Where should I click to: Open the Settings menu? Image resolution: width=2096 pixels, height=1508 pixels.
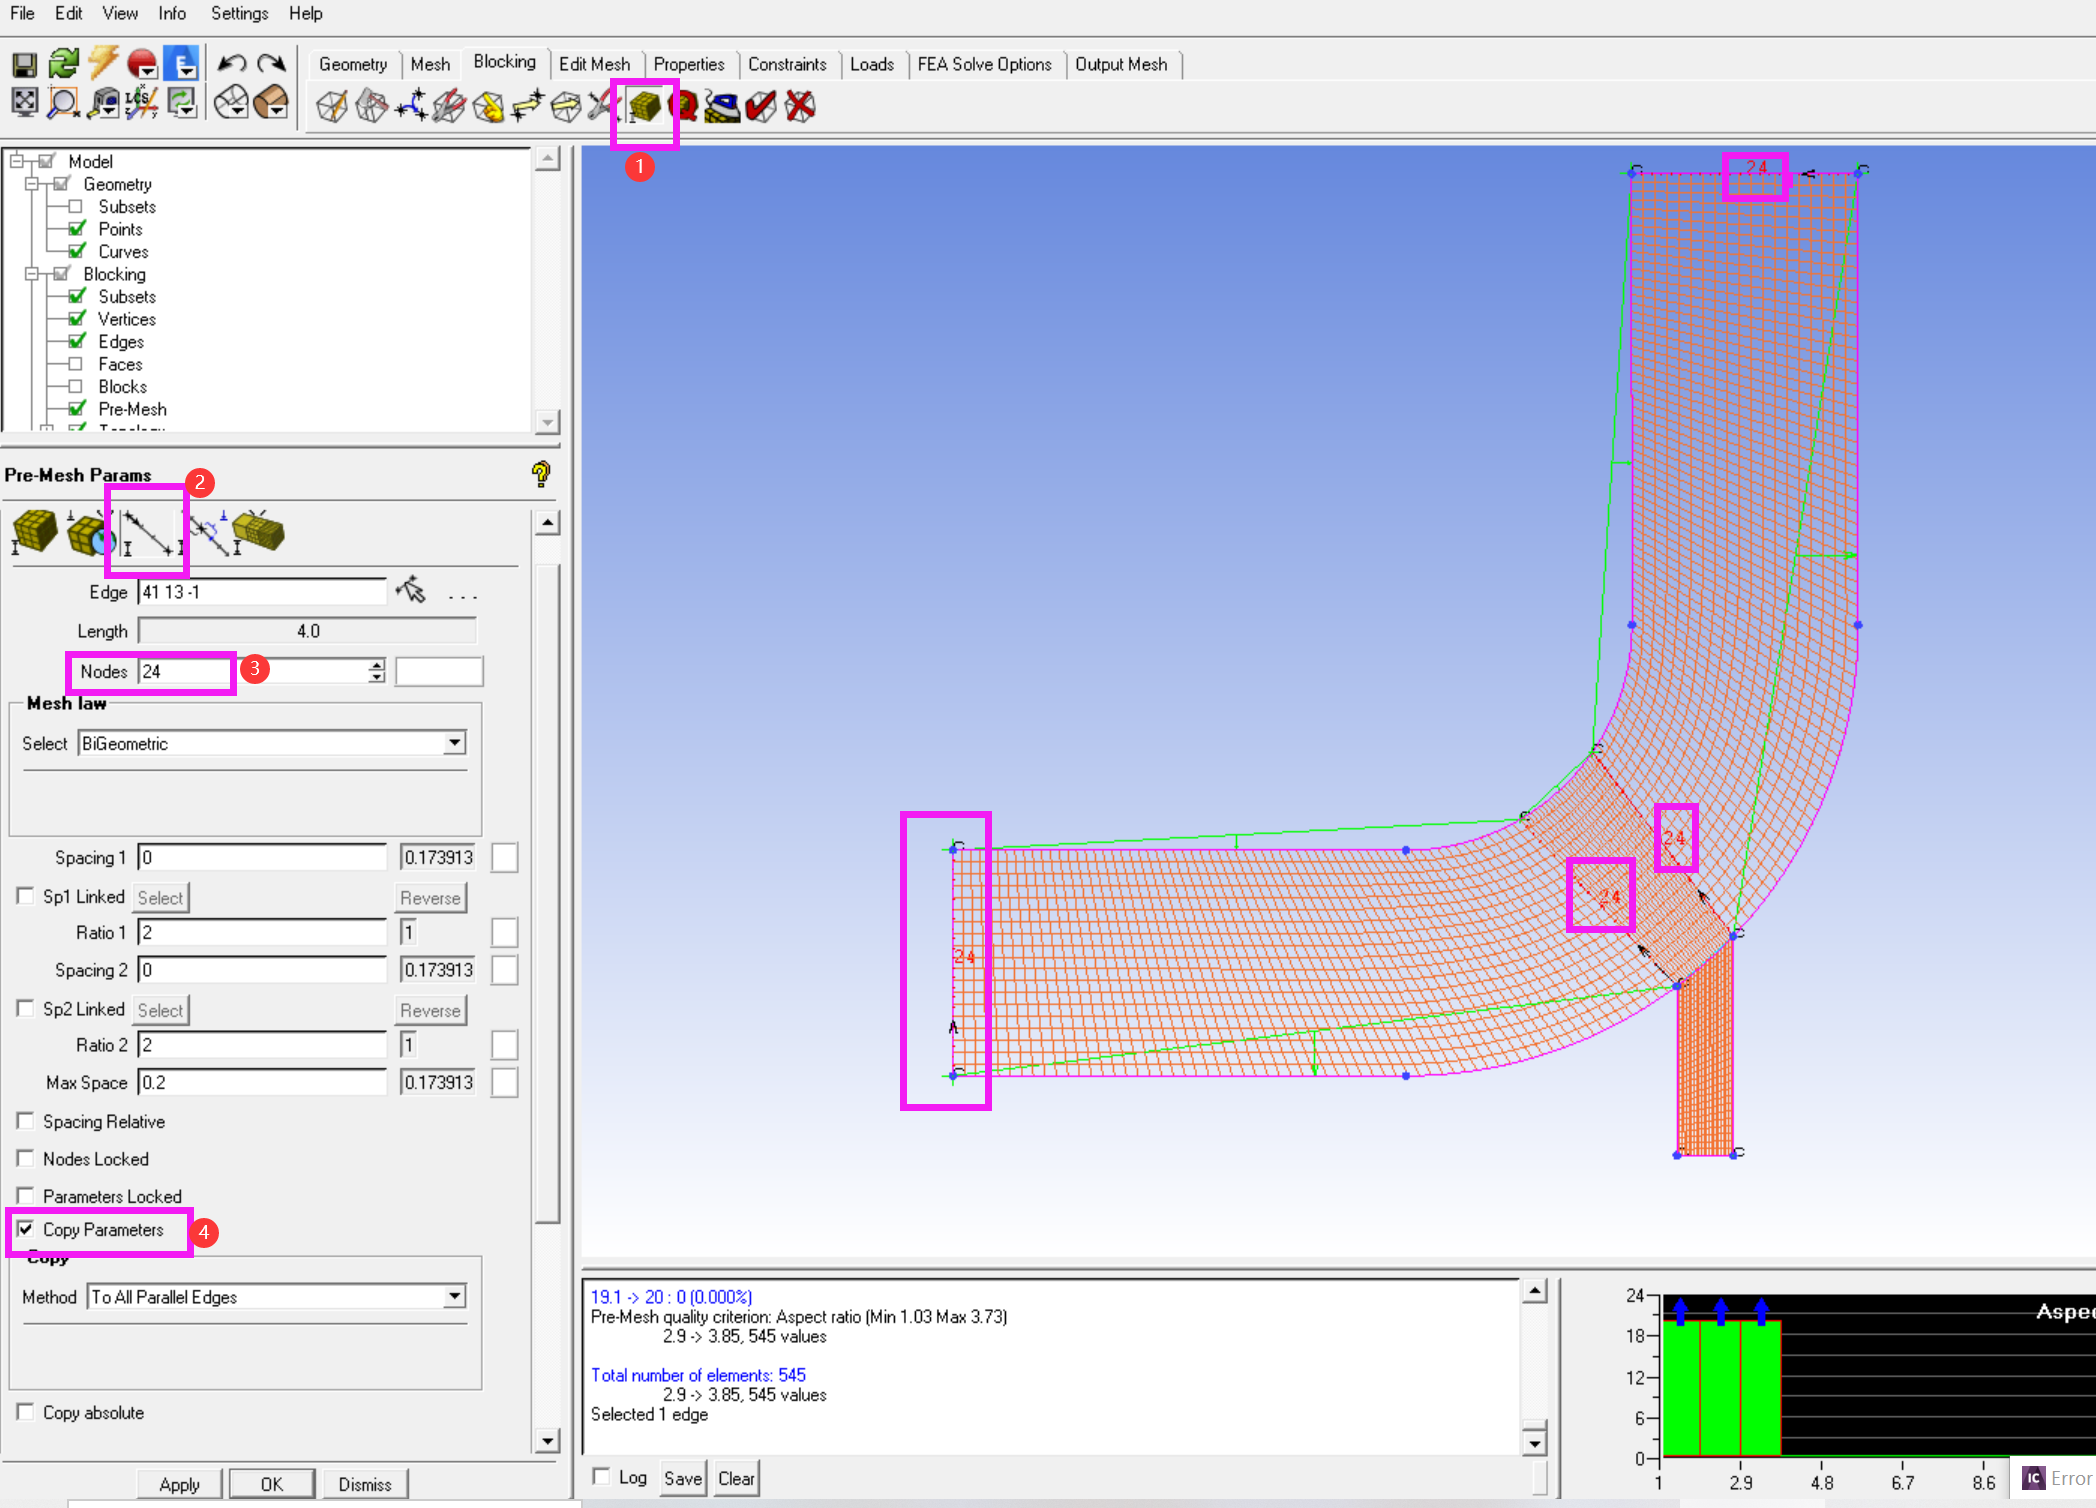coord(239,13)
